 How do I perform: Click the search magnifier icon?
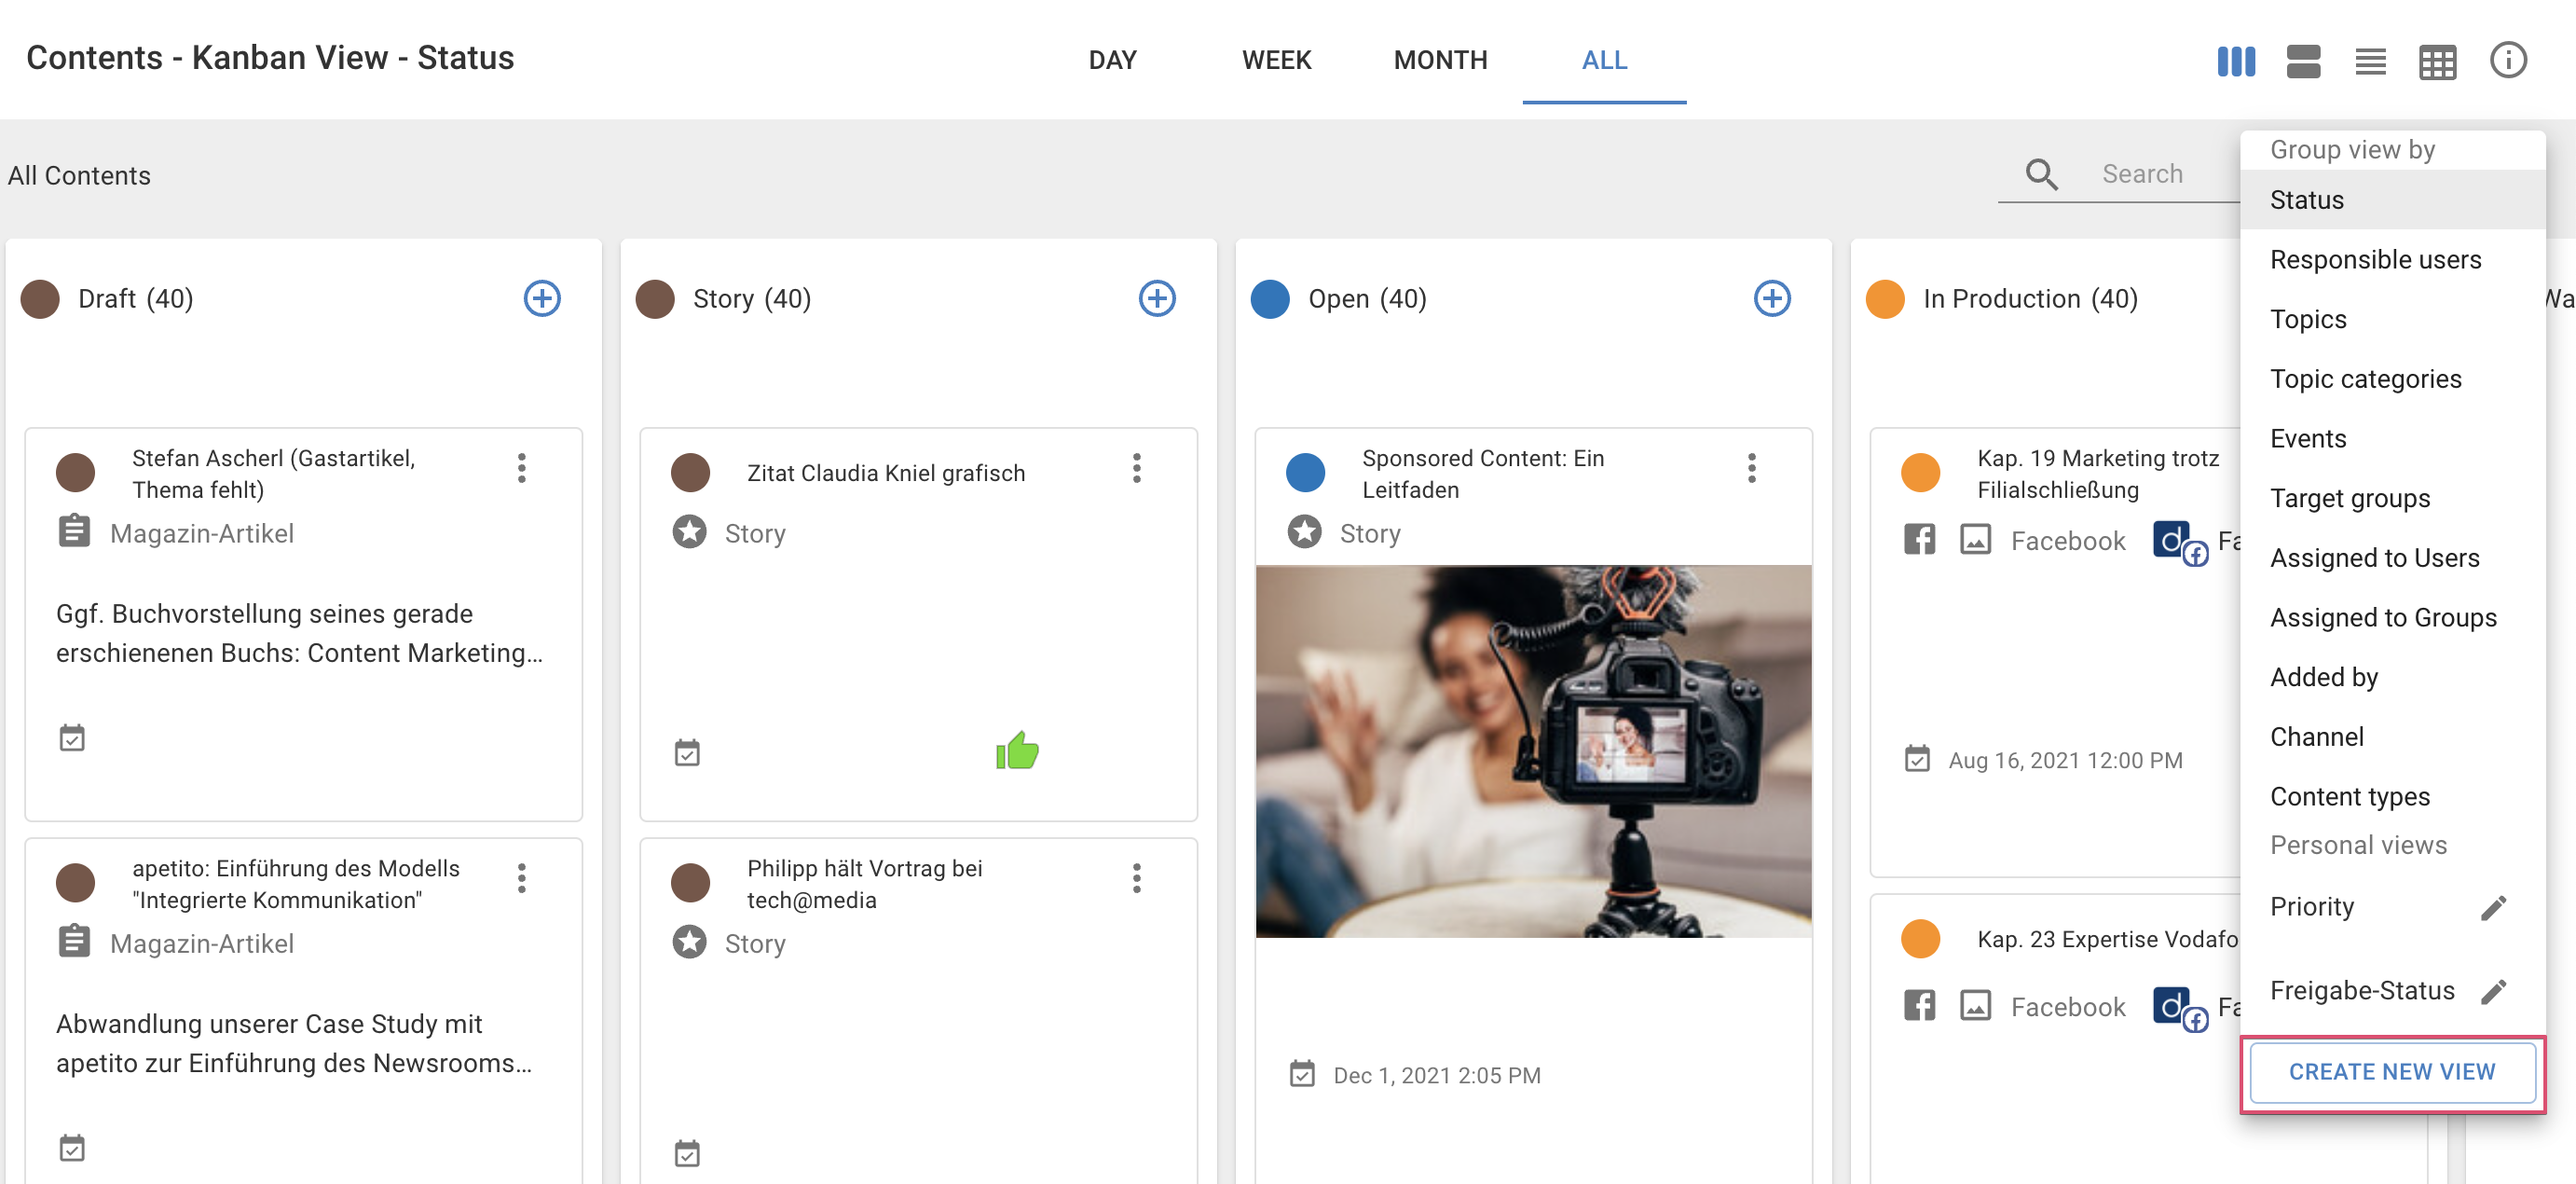click(x=2041, y=174)
